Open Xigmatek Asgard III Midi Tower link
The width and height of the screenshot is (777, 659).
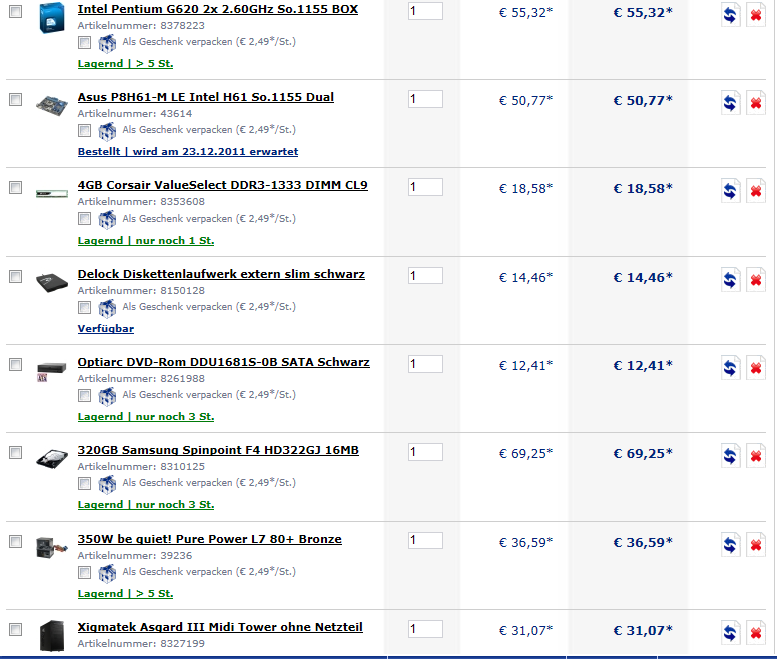coord(220,627)
